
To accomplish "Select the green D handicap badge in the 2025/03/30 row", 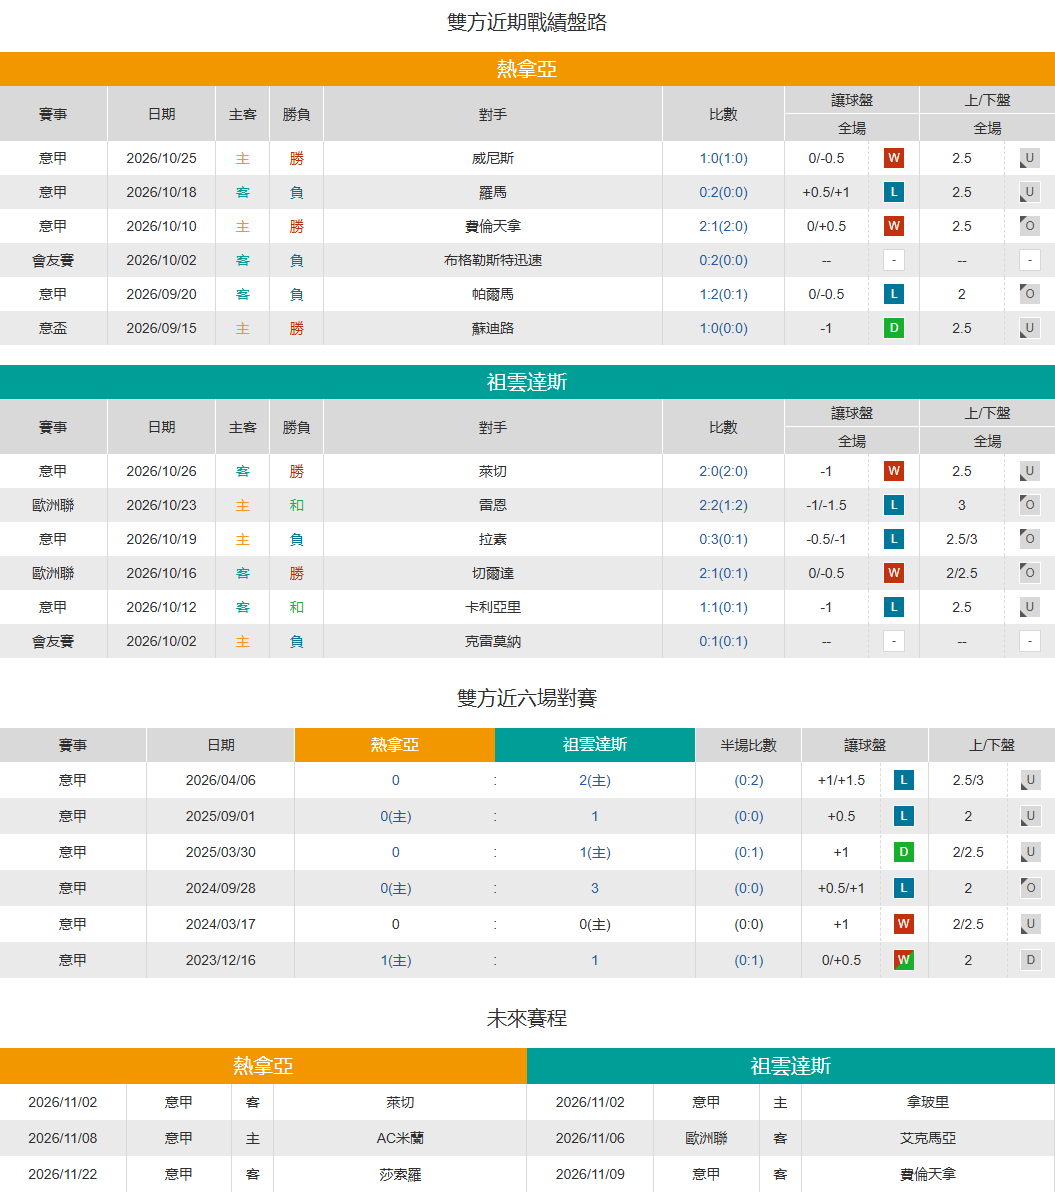I will (904, 852).
